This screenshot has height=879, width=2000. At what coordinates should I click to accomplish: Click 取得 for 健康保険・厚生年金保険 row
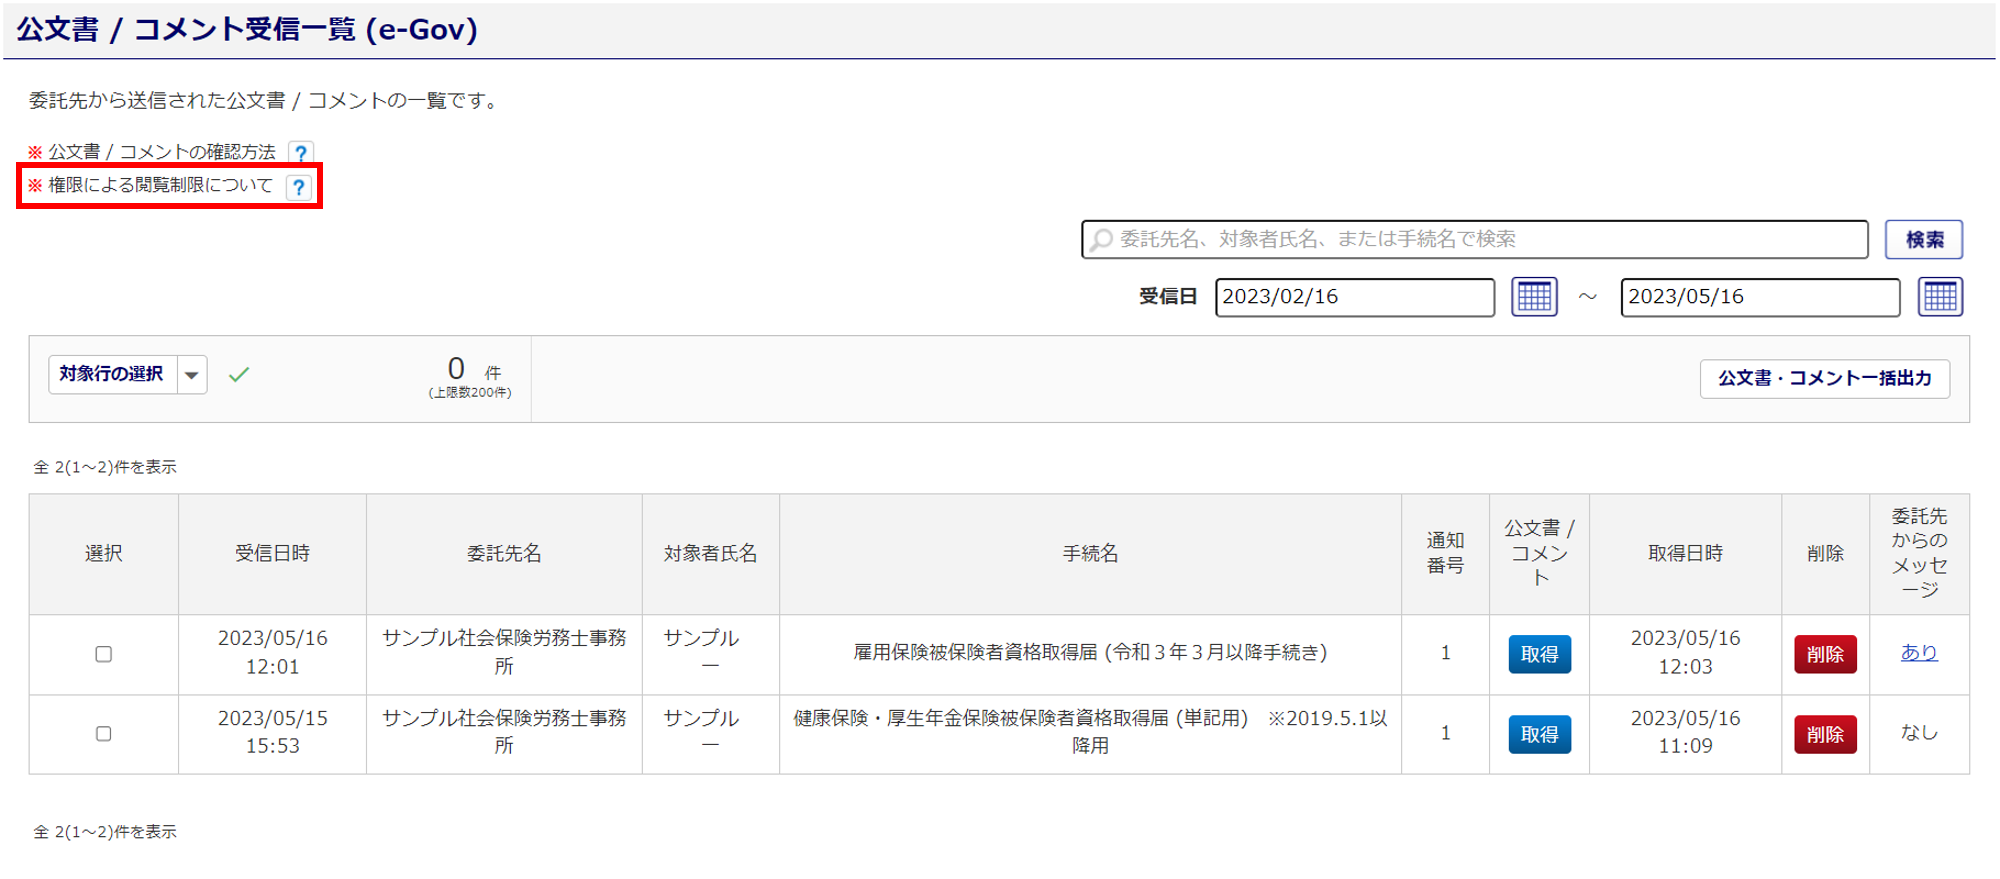pyautogui.click(x=1539, y=735)
